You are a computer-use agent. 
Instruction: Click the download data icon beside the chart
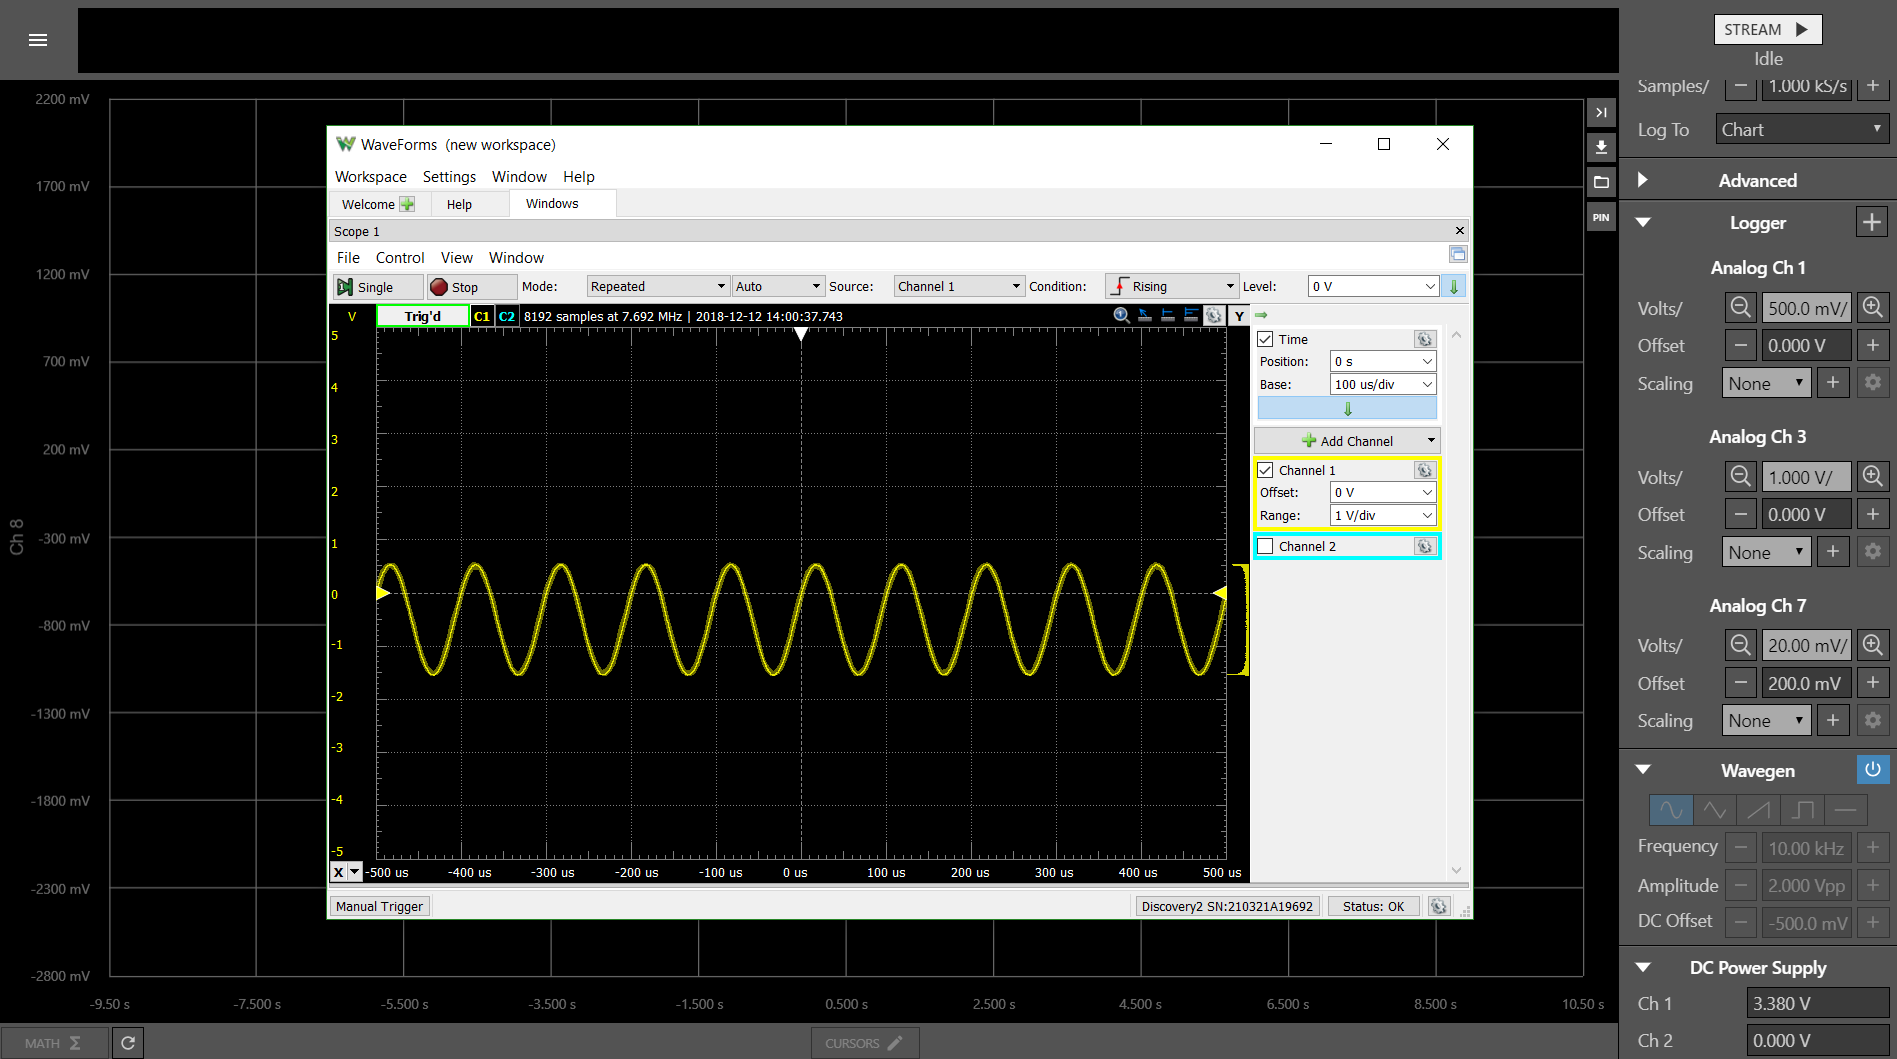1601,147
